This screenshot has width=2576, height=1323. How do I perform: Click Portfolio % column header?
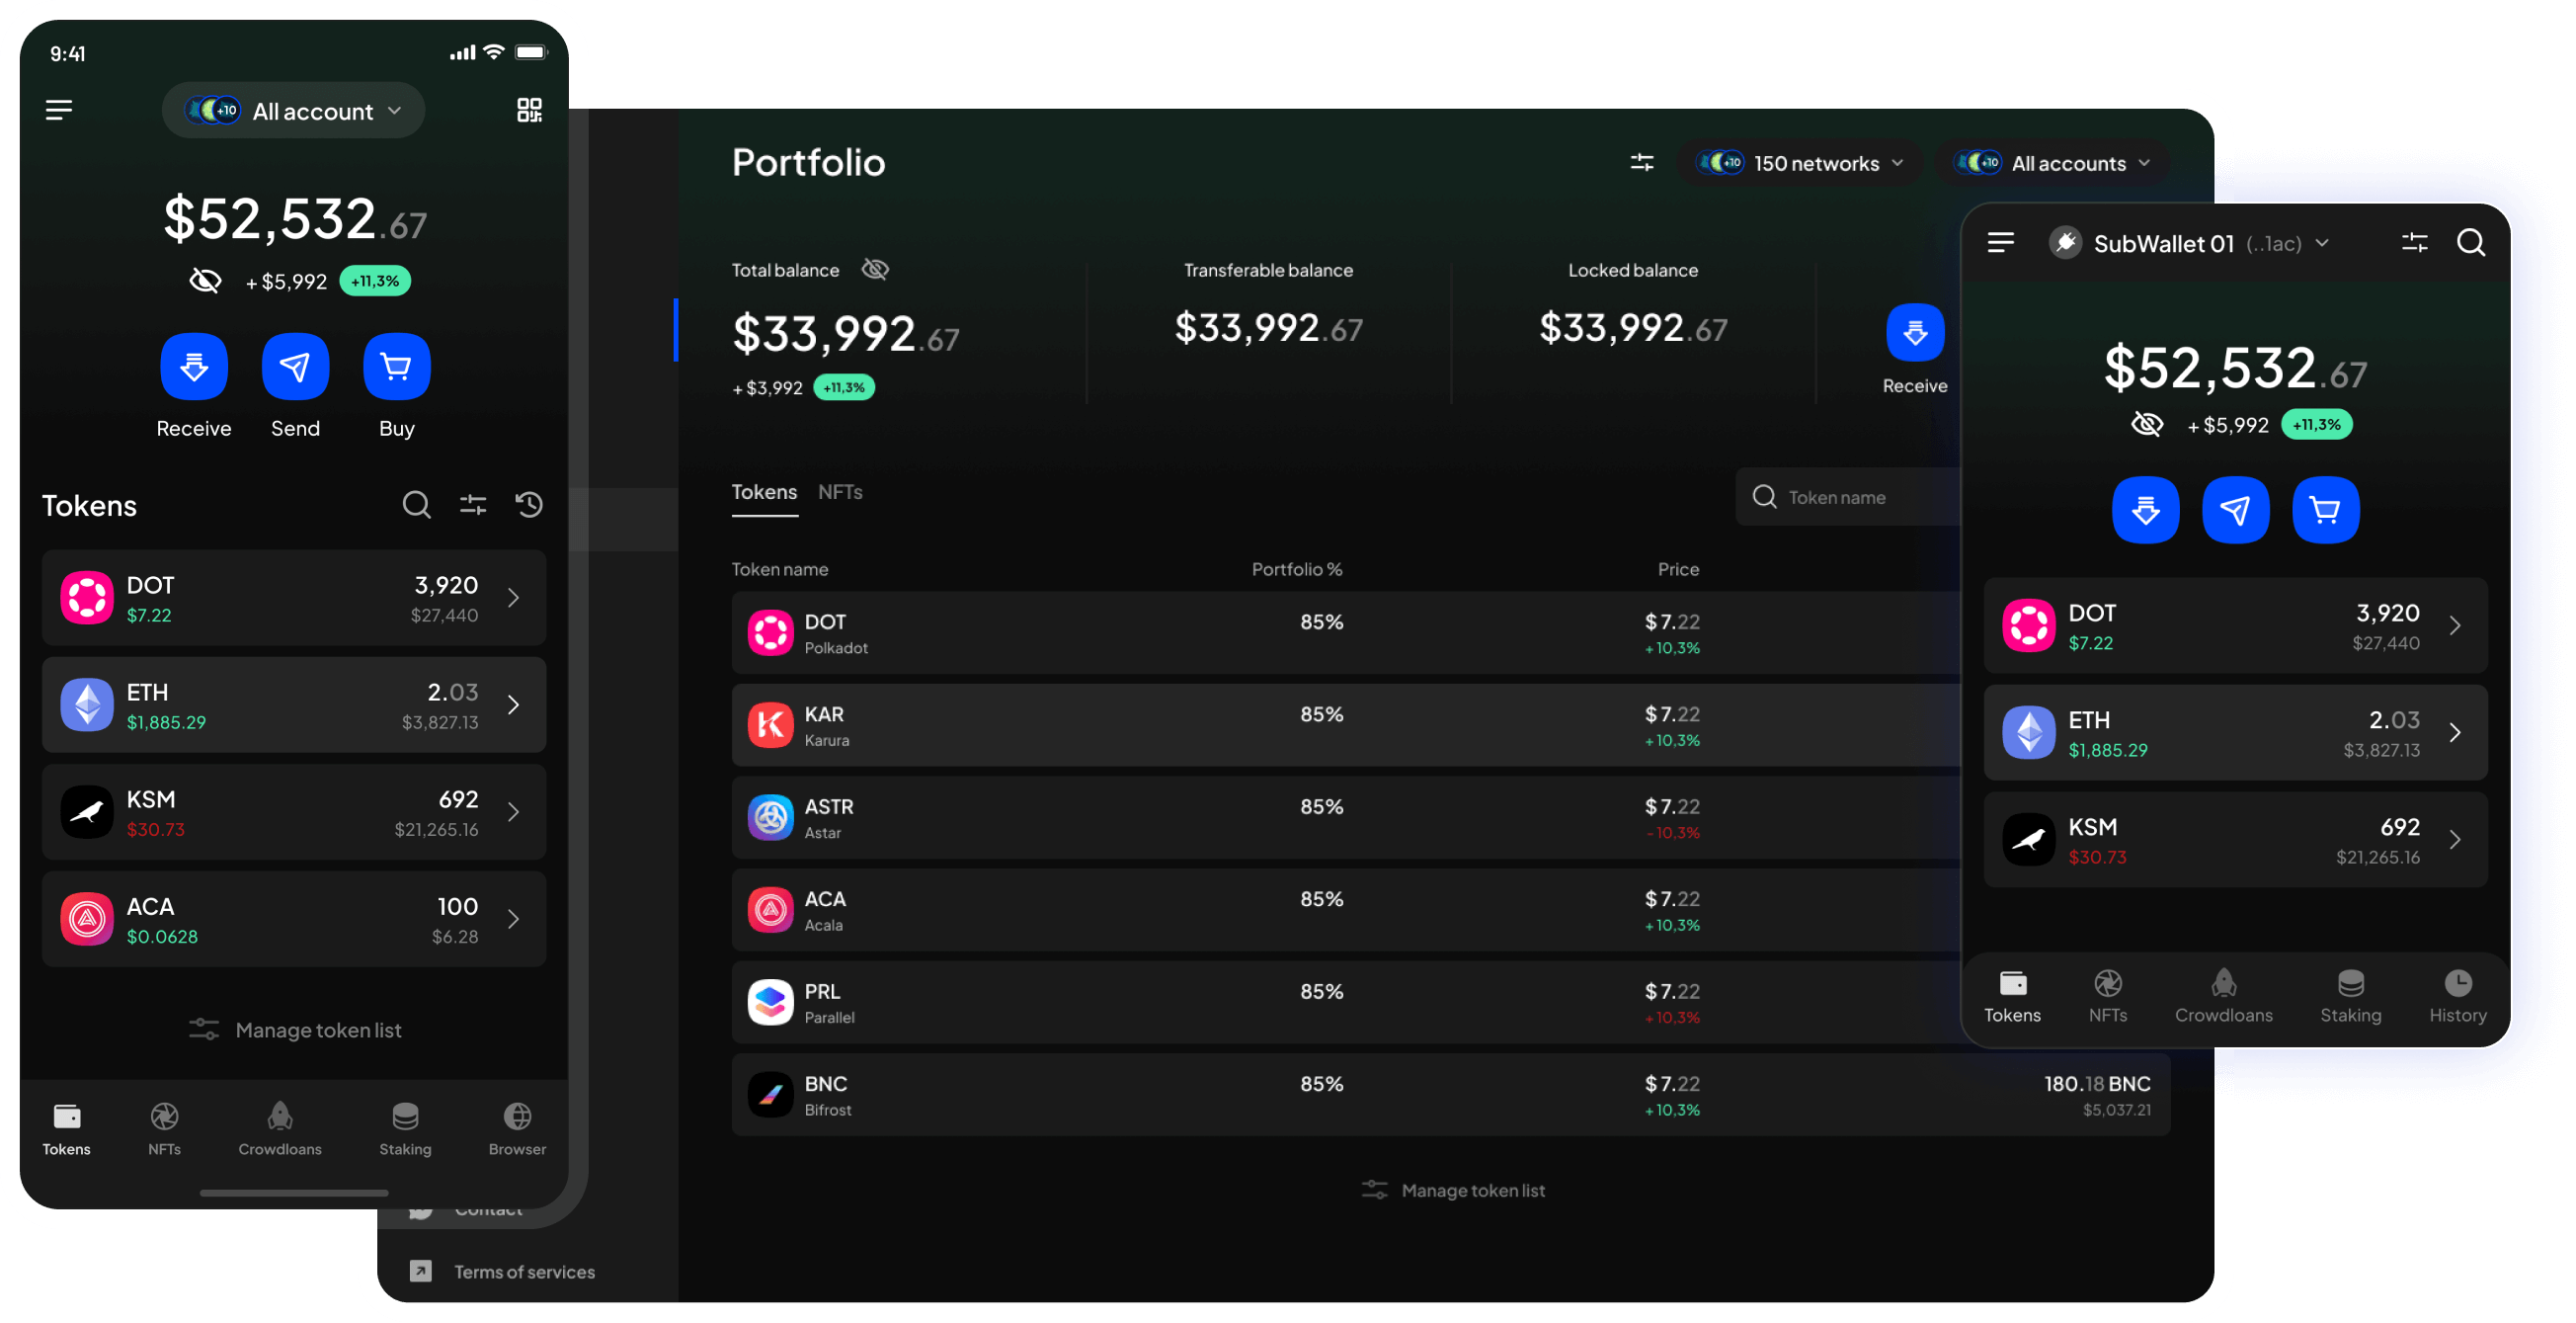click(x=1297, y=569)
